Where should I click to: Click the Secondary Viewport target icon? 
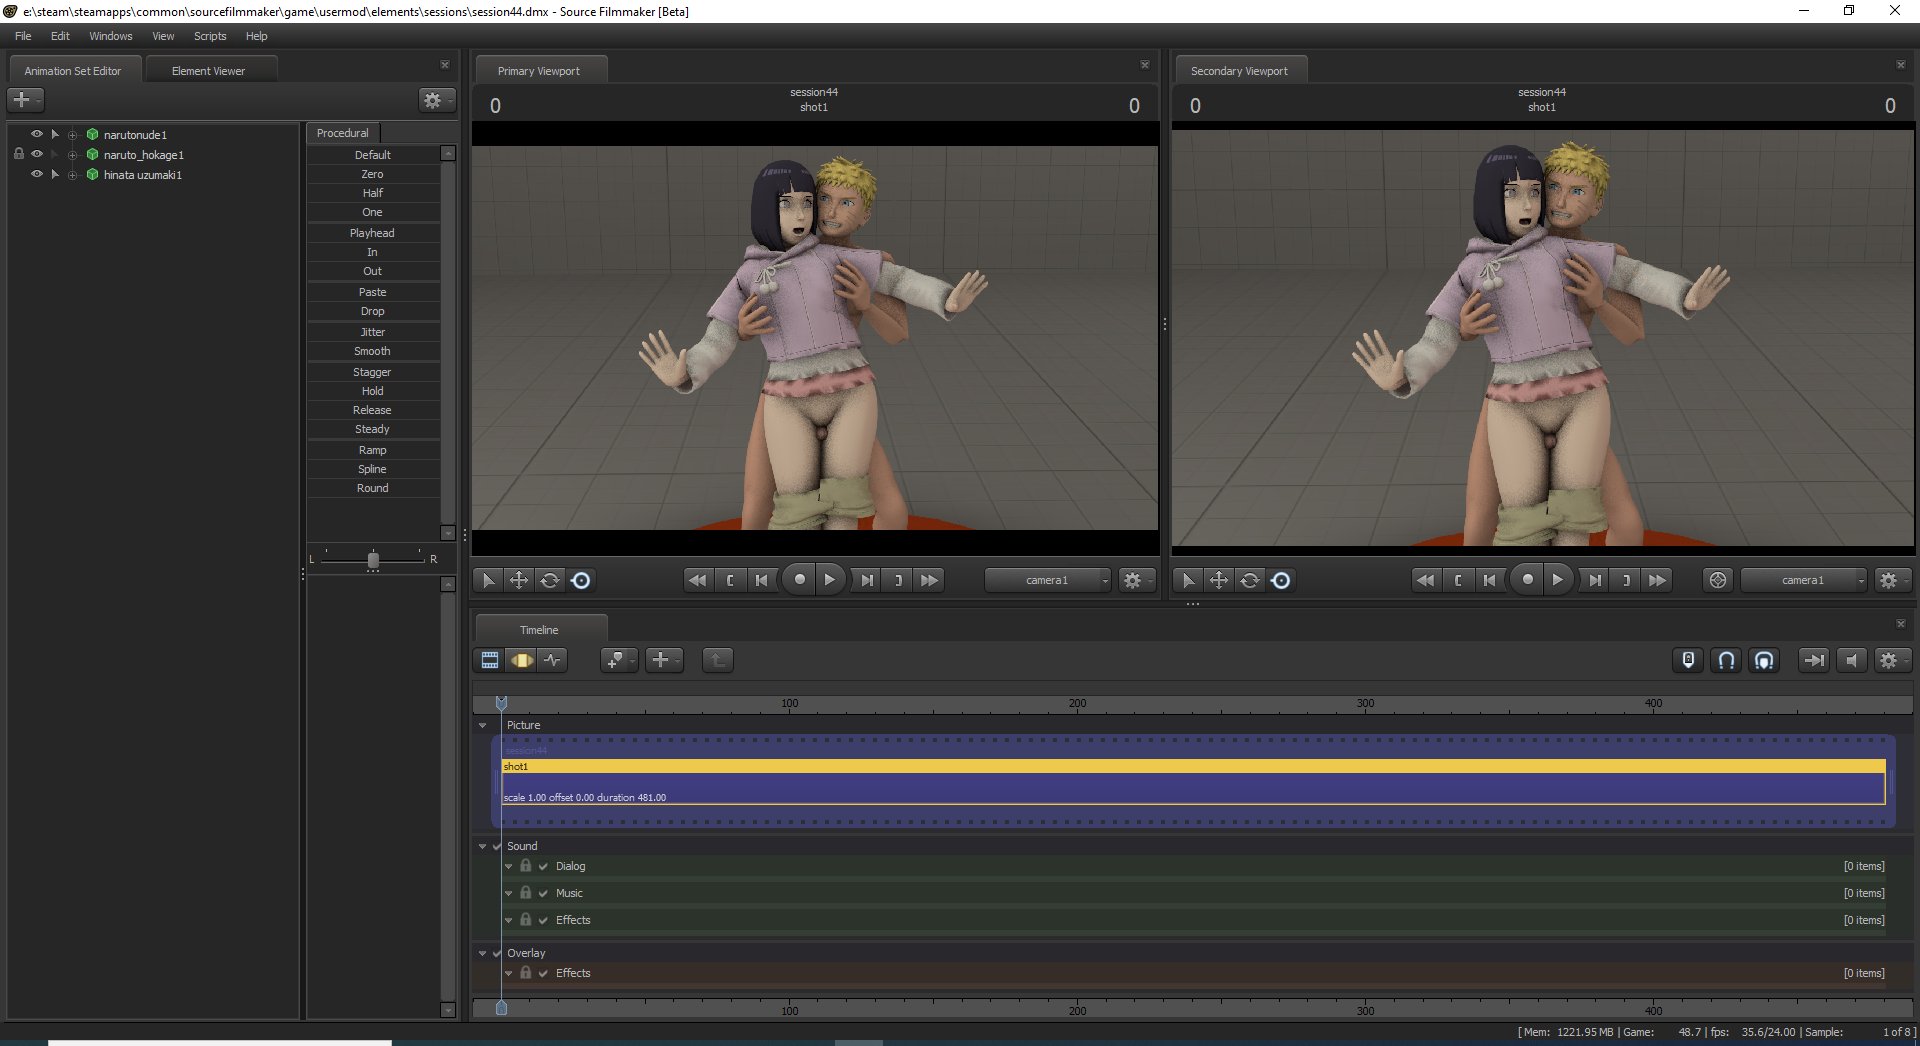pos(1718,580)
